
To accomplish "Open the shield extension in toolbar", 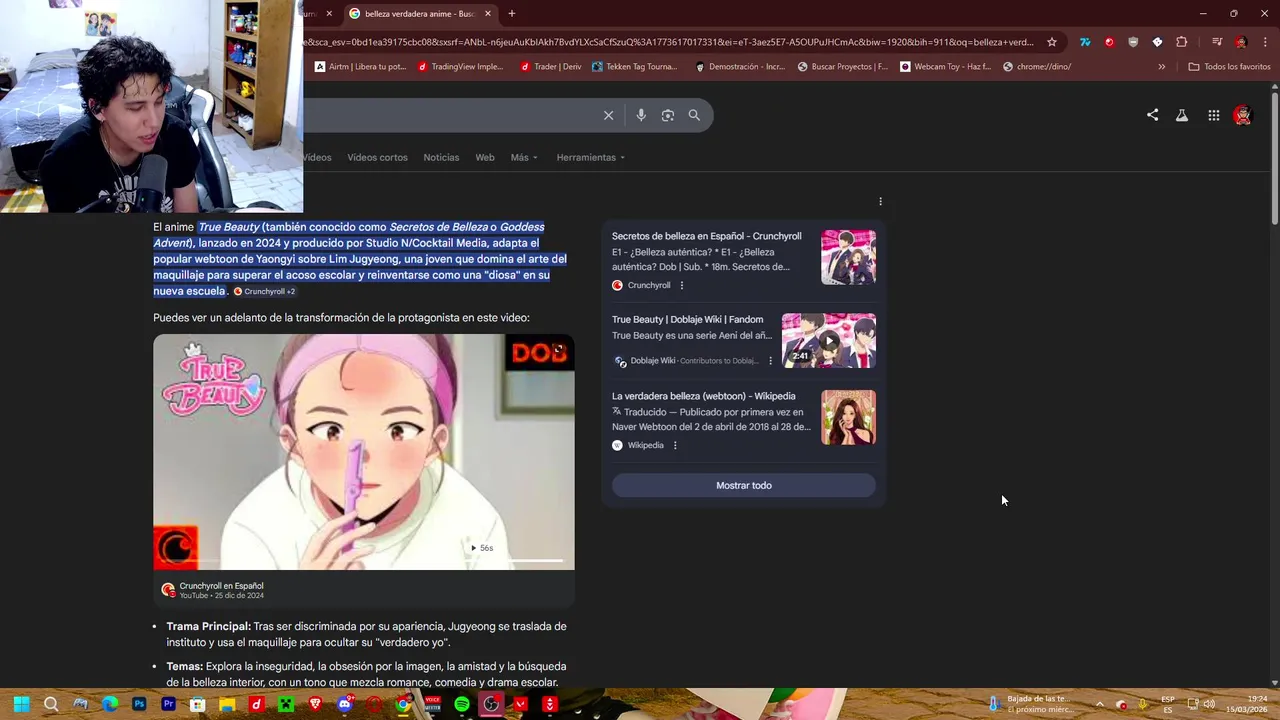I will 1133,42.
